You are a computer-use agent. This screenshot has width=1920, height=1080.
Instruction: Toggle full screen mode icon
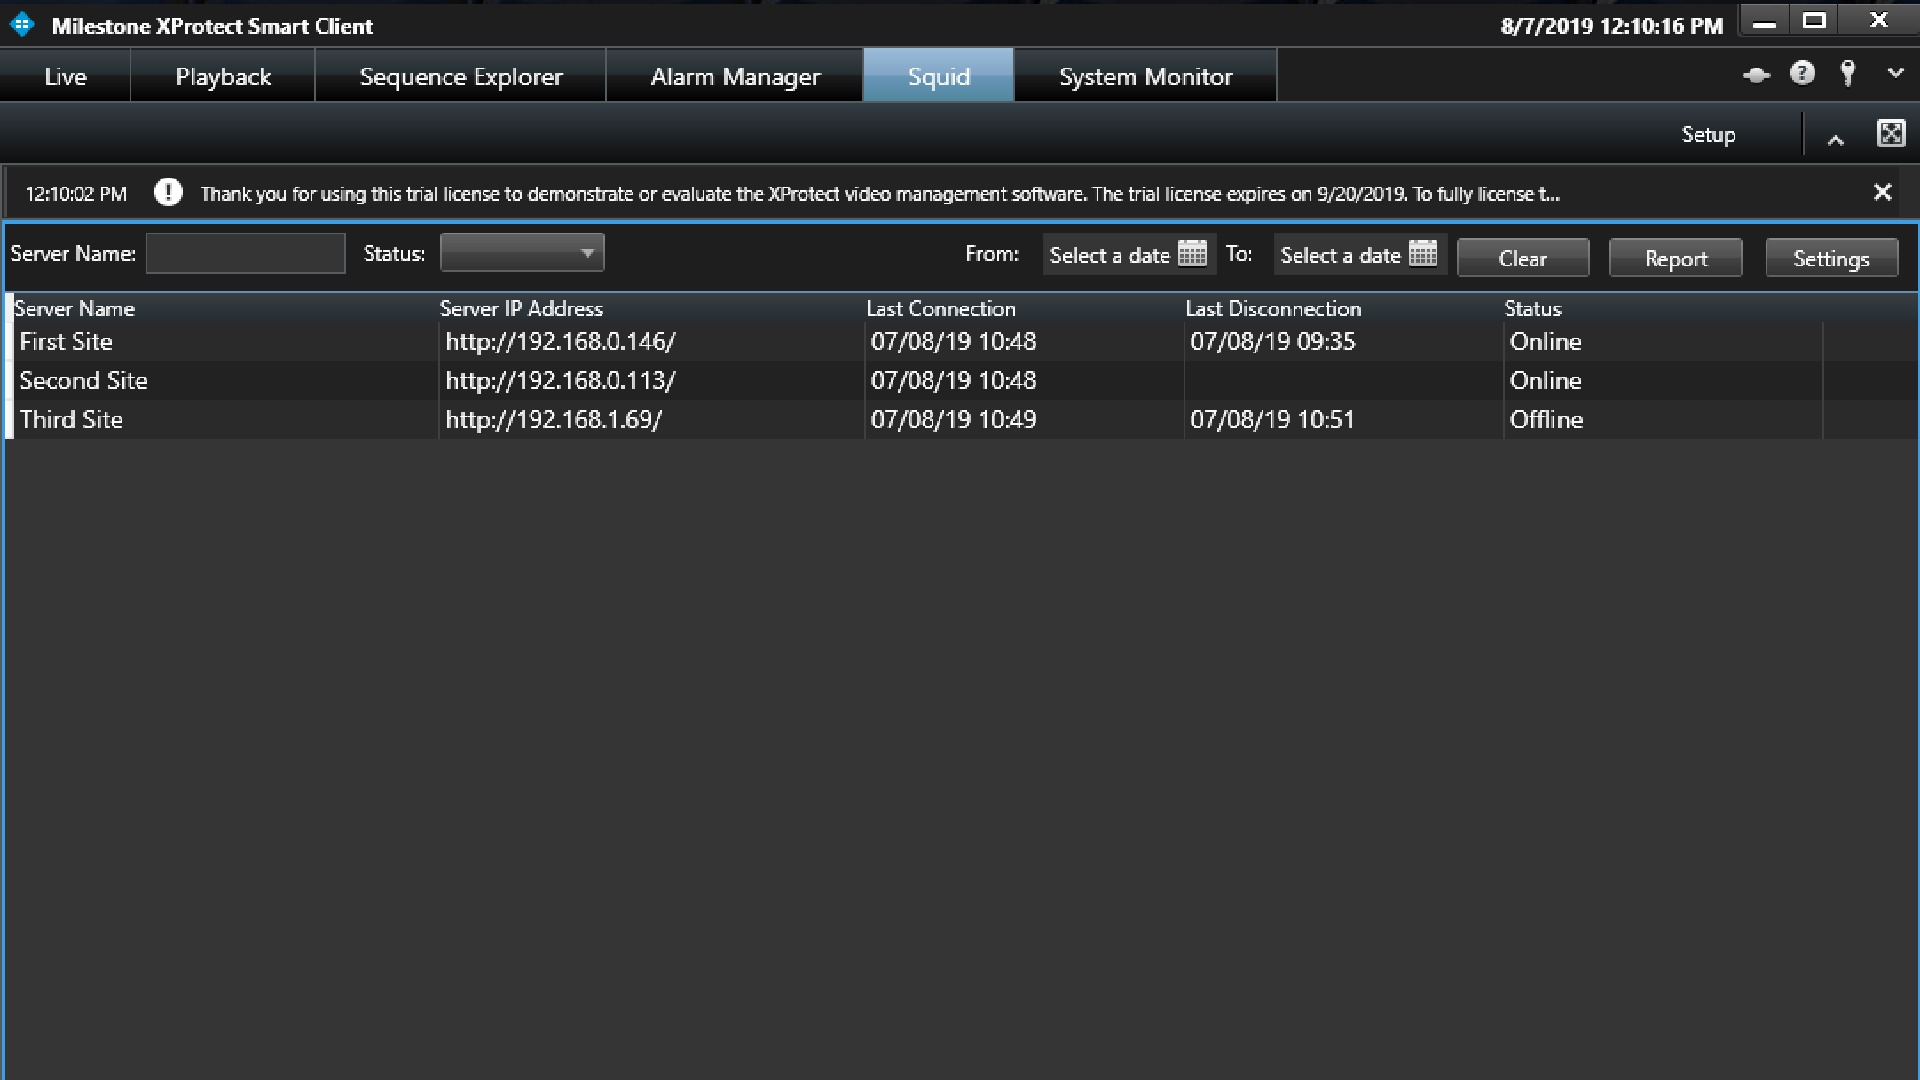tap(1890, 133)
